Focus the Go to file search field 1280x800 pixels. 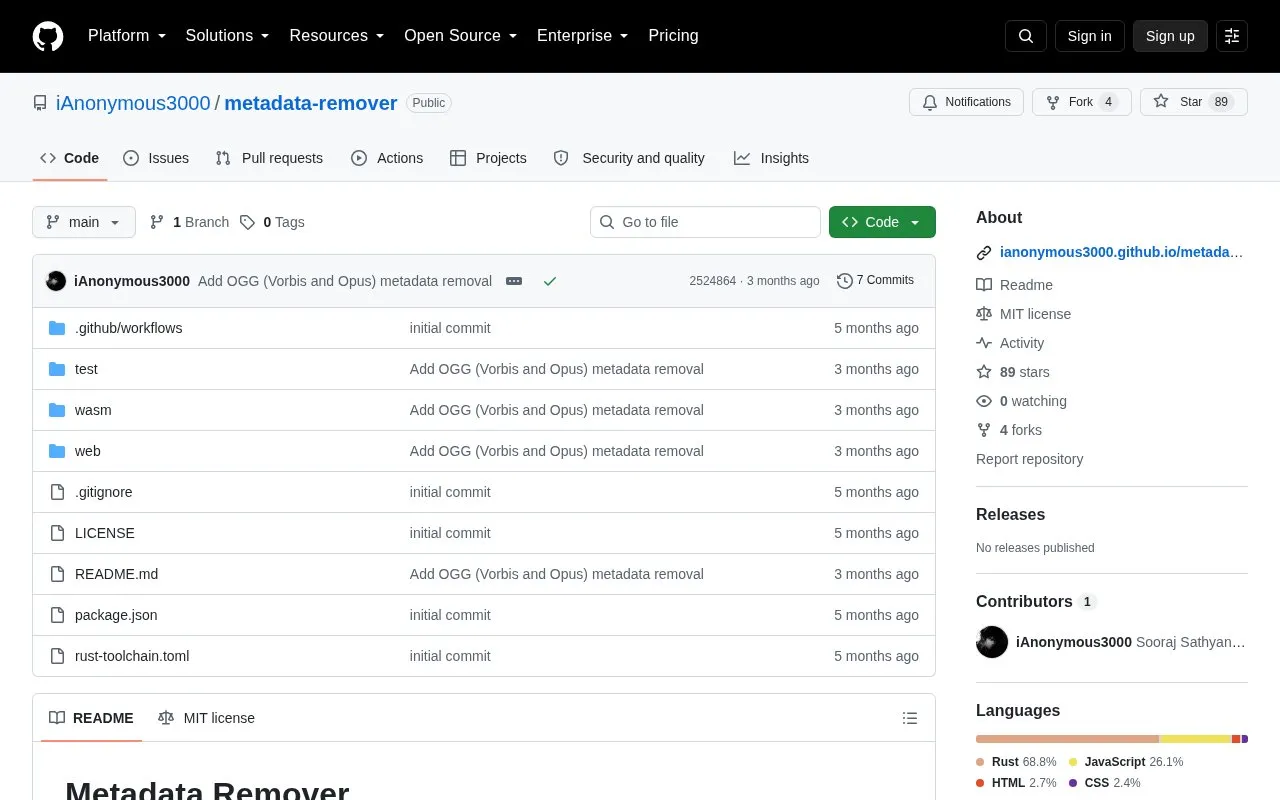point(705,222)
